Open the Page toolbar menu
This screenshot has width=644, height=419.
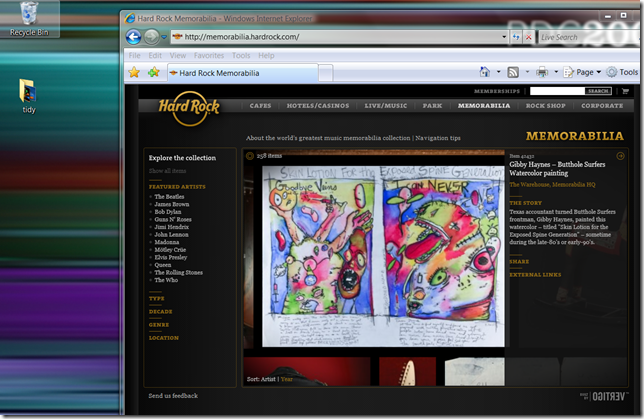(x=582, y=72)
